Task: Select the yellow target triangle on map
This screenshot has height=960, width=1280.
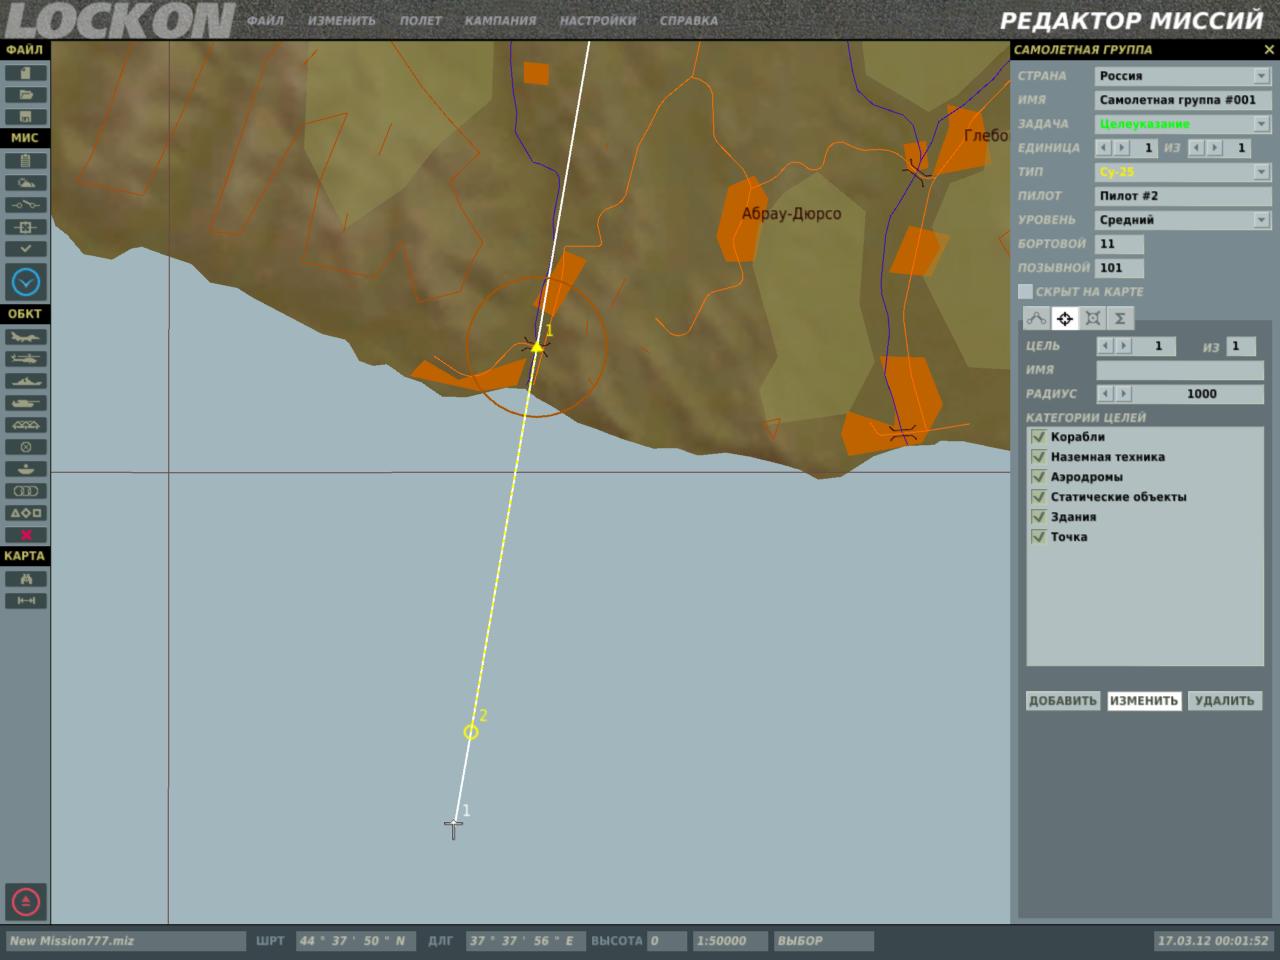Action: pos(537,347)
